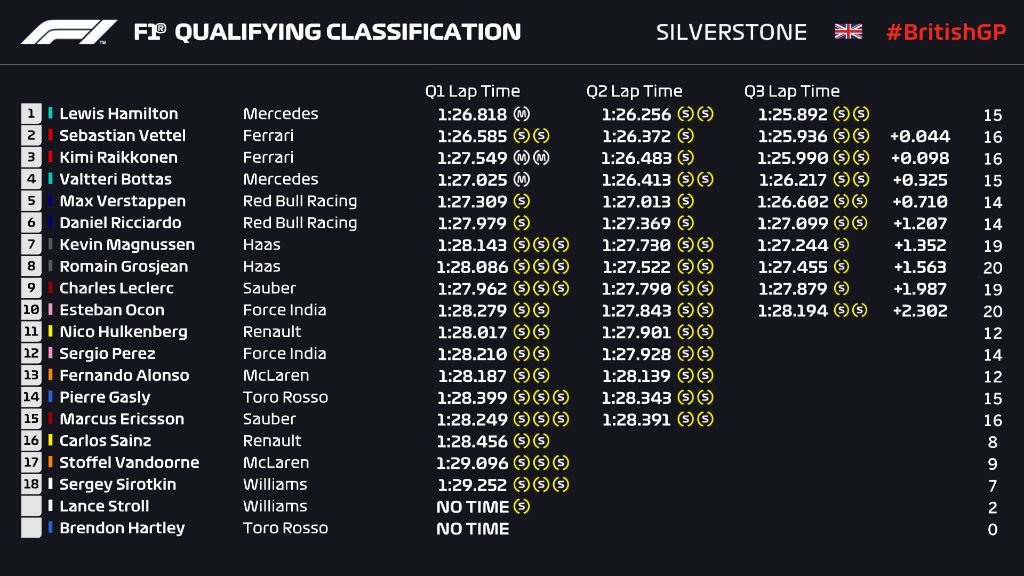Select the SILVERSTONE venue label
Image resolution: width=1024 pixels, height=576 pixels.
coord(731,32)
